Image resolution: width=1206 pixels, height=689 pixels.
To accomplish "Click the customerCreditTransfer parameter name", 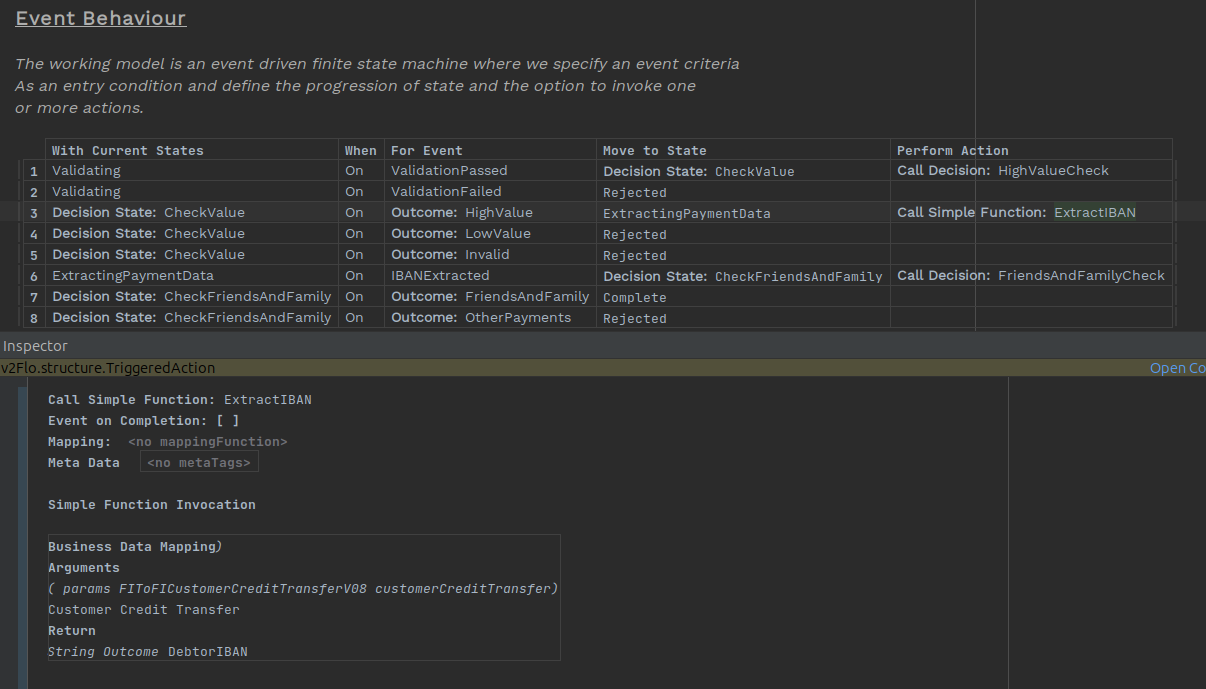I will click(x=462, y=589).
